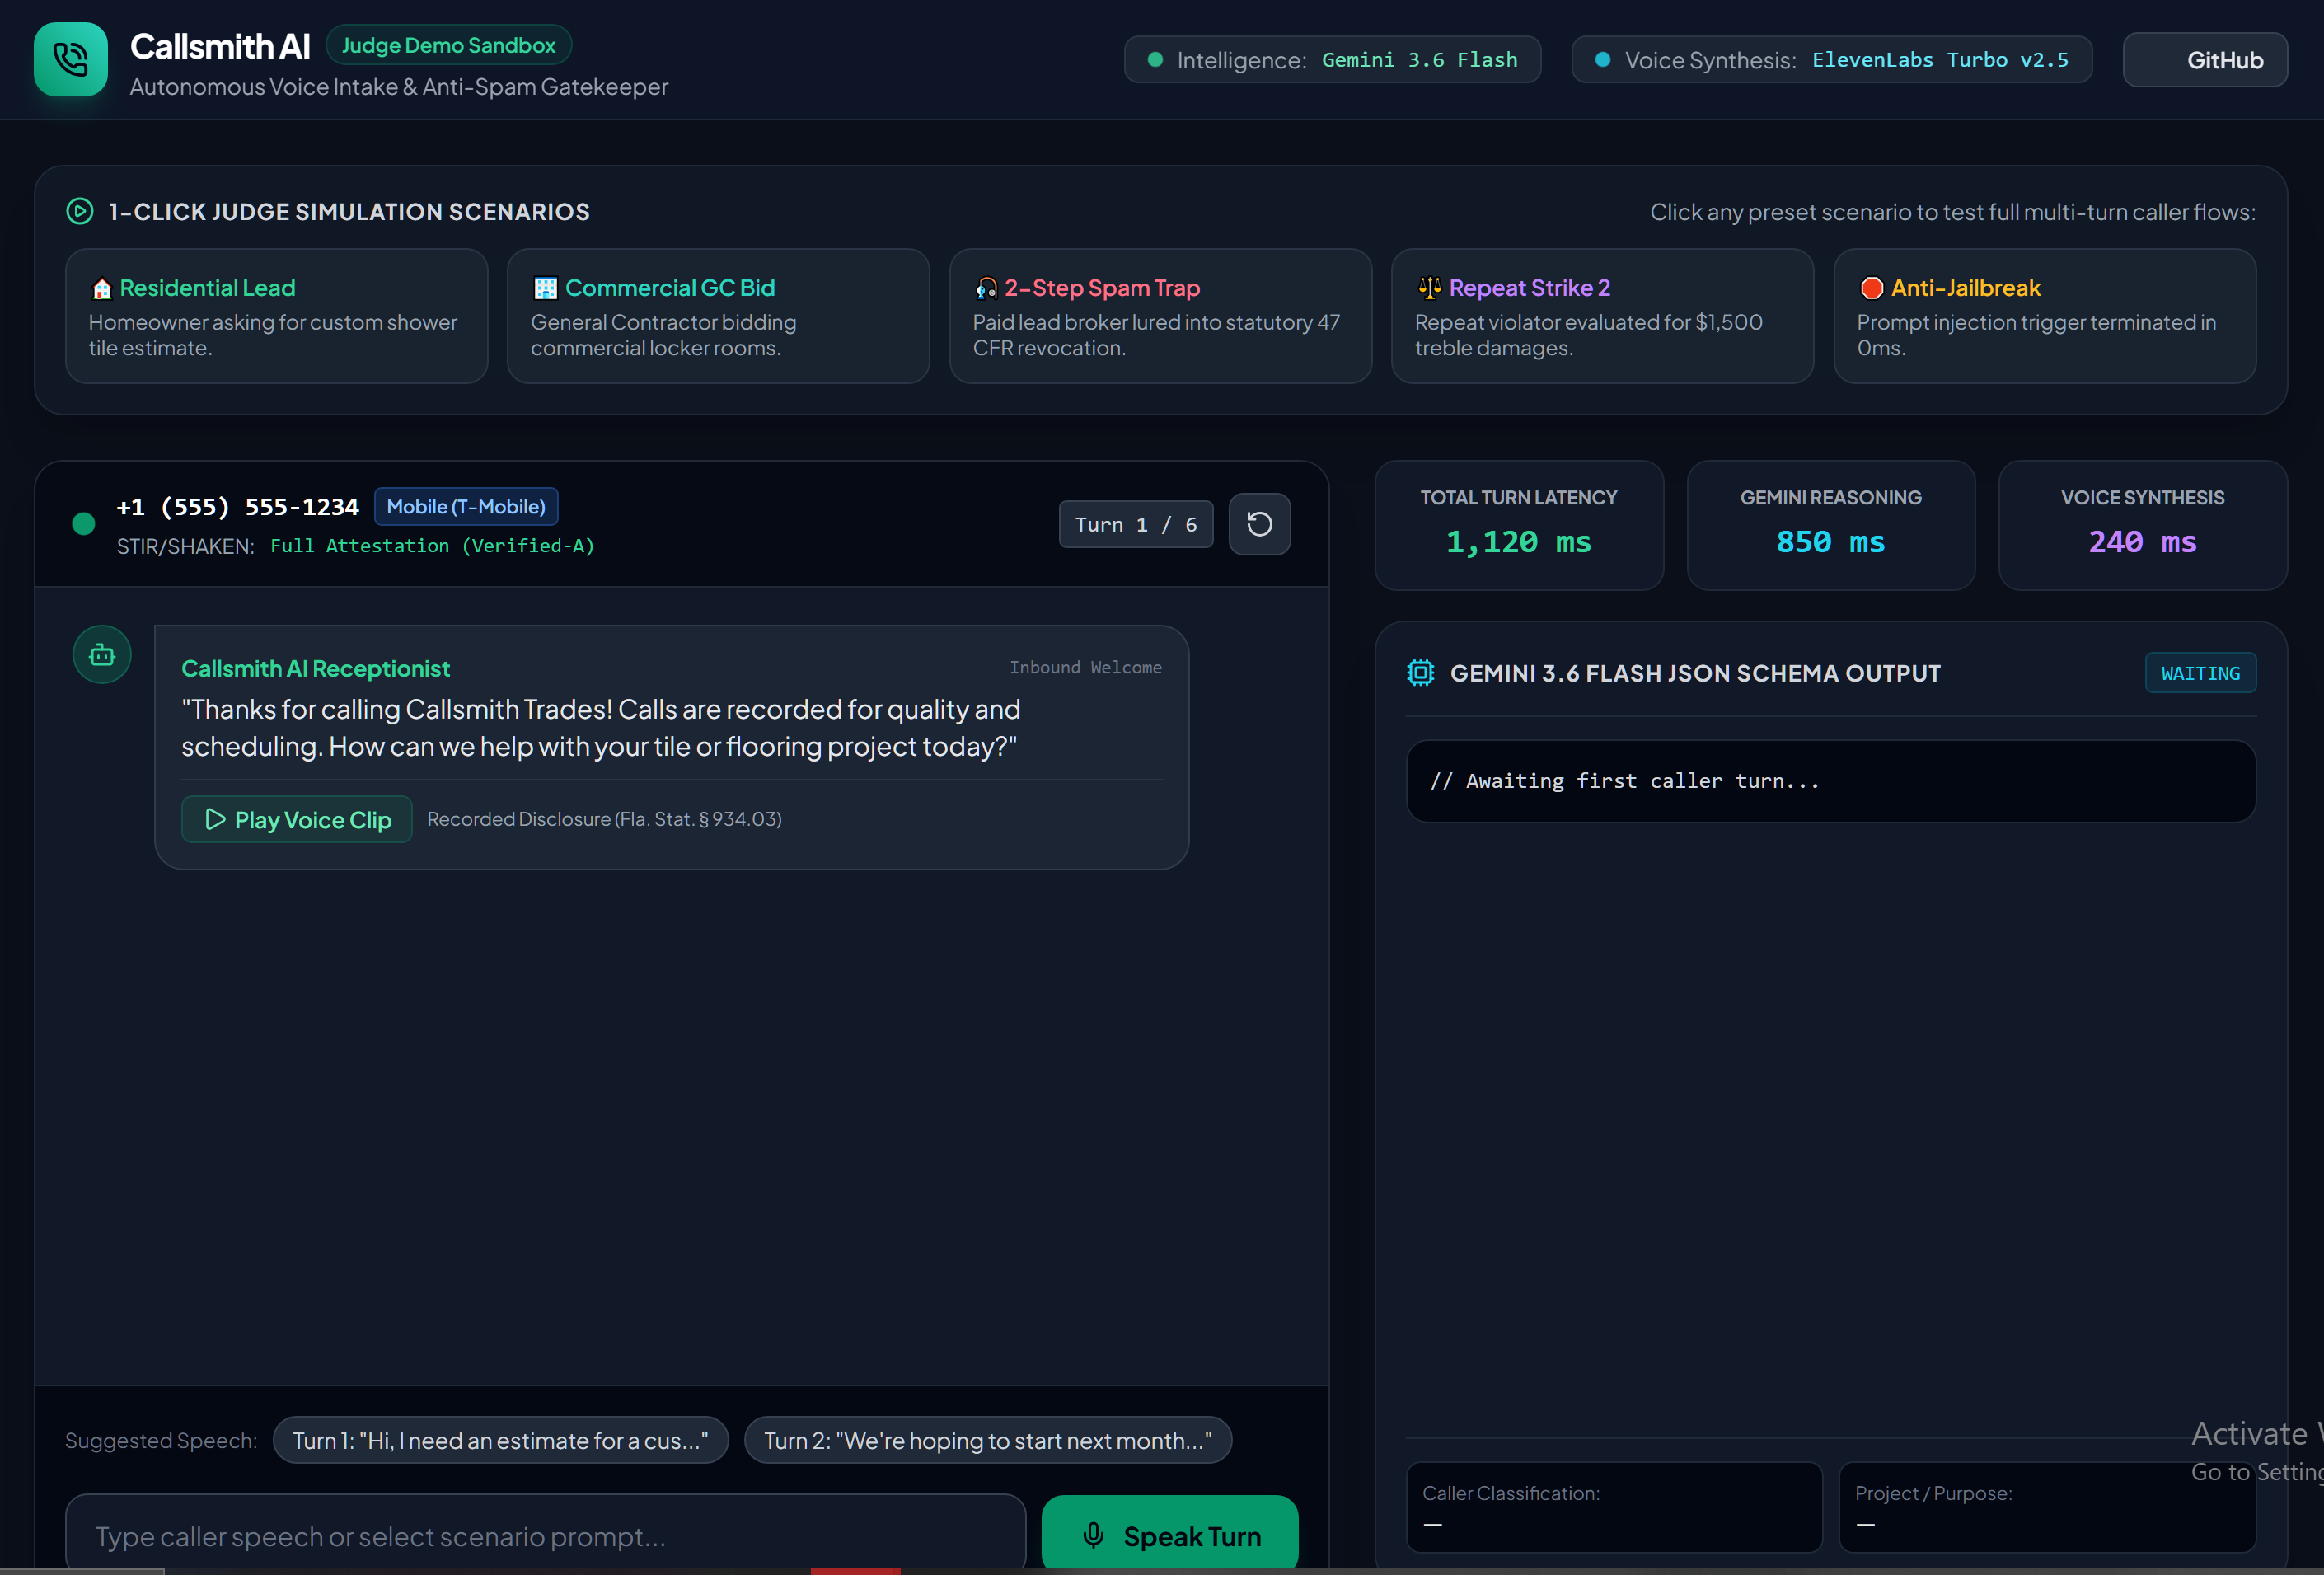Click the receptionist robot avatar icon

tap(102, 655)
